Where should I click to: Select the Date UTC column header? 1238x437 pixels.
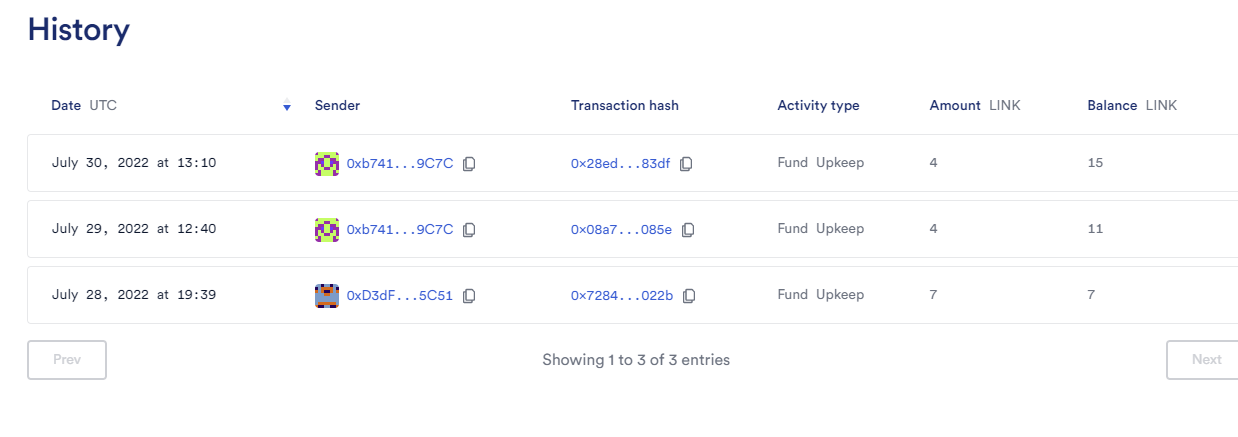(x=84, y=105)
